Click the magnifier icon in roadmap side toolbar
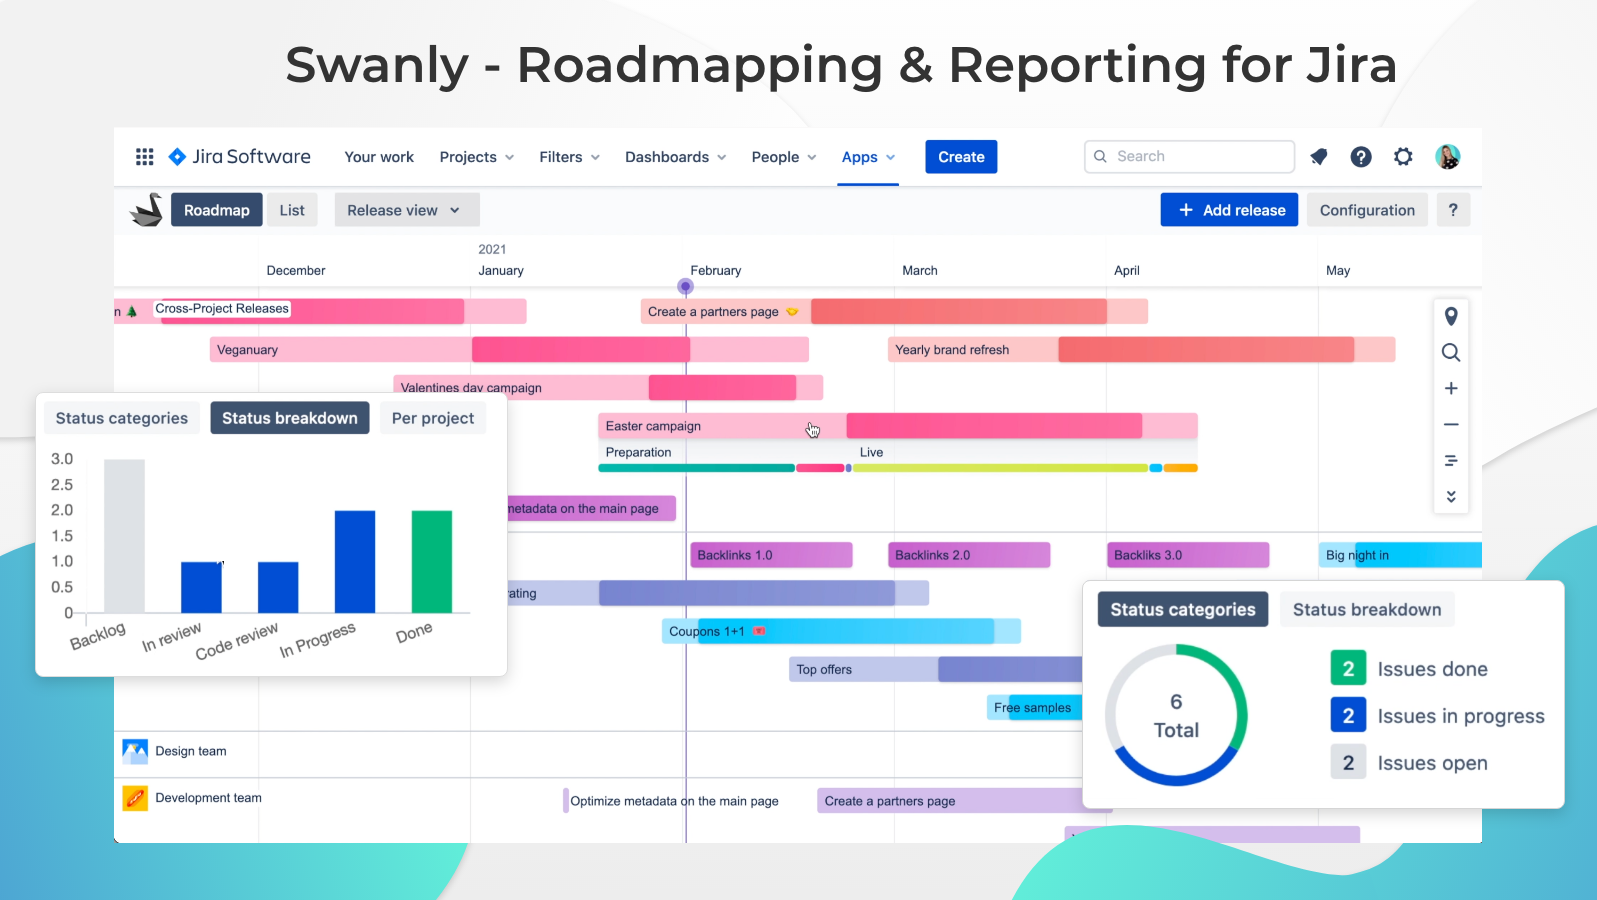Screen dimensions: 1597x900 point(1451,353)
